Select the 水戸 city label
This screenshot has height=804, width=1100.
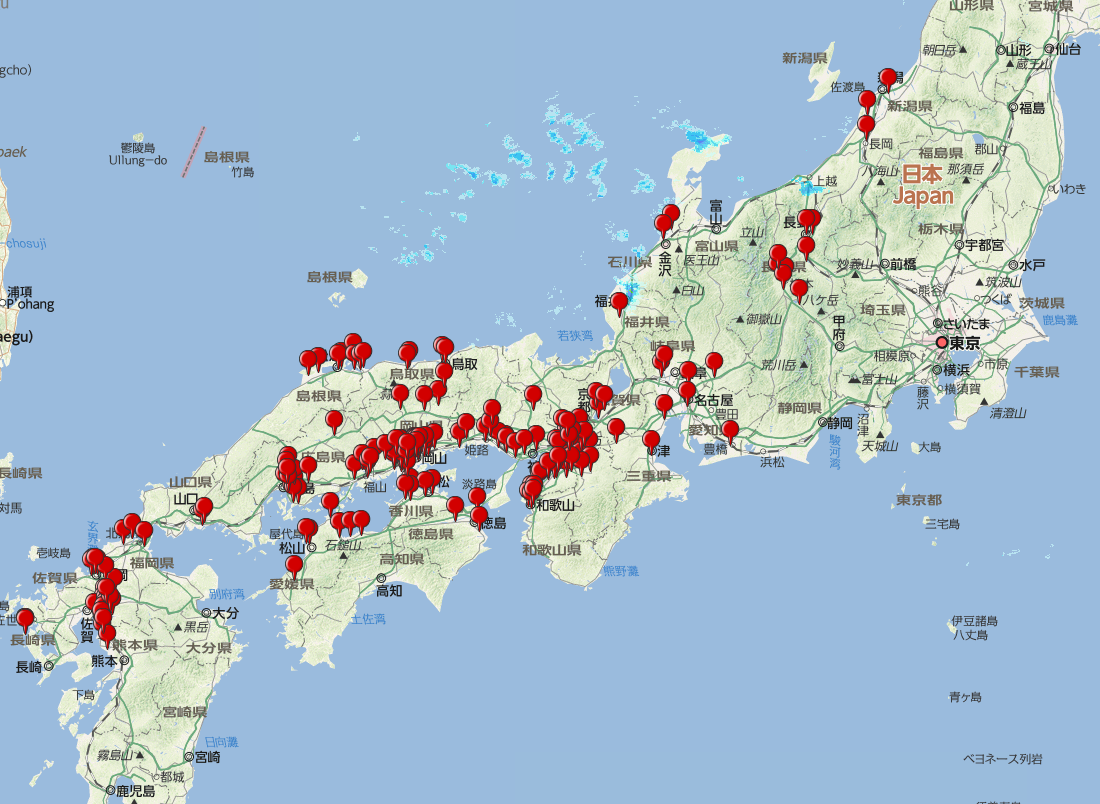coord(1032,264)
